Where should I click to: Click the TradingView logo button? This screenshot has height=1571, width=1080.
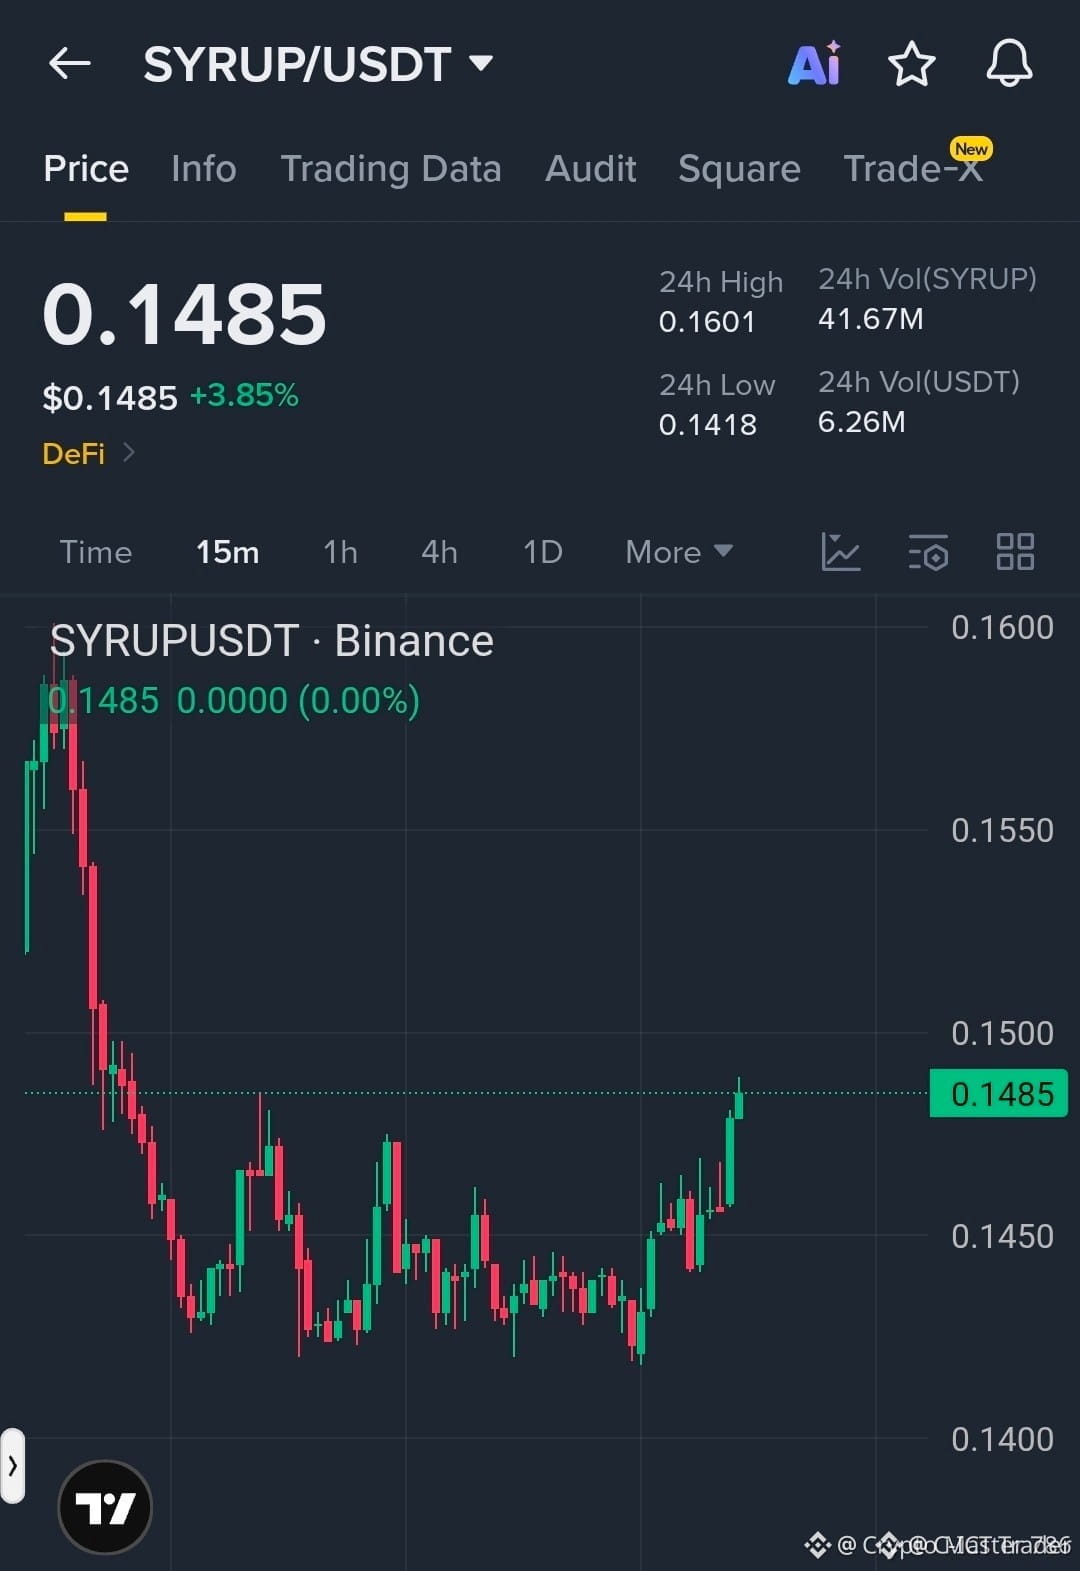coord(105,1507)
